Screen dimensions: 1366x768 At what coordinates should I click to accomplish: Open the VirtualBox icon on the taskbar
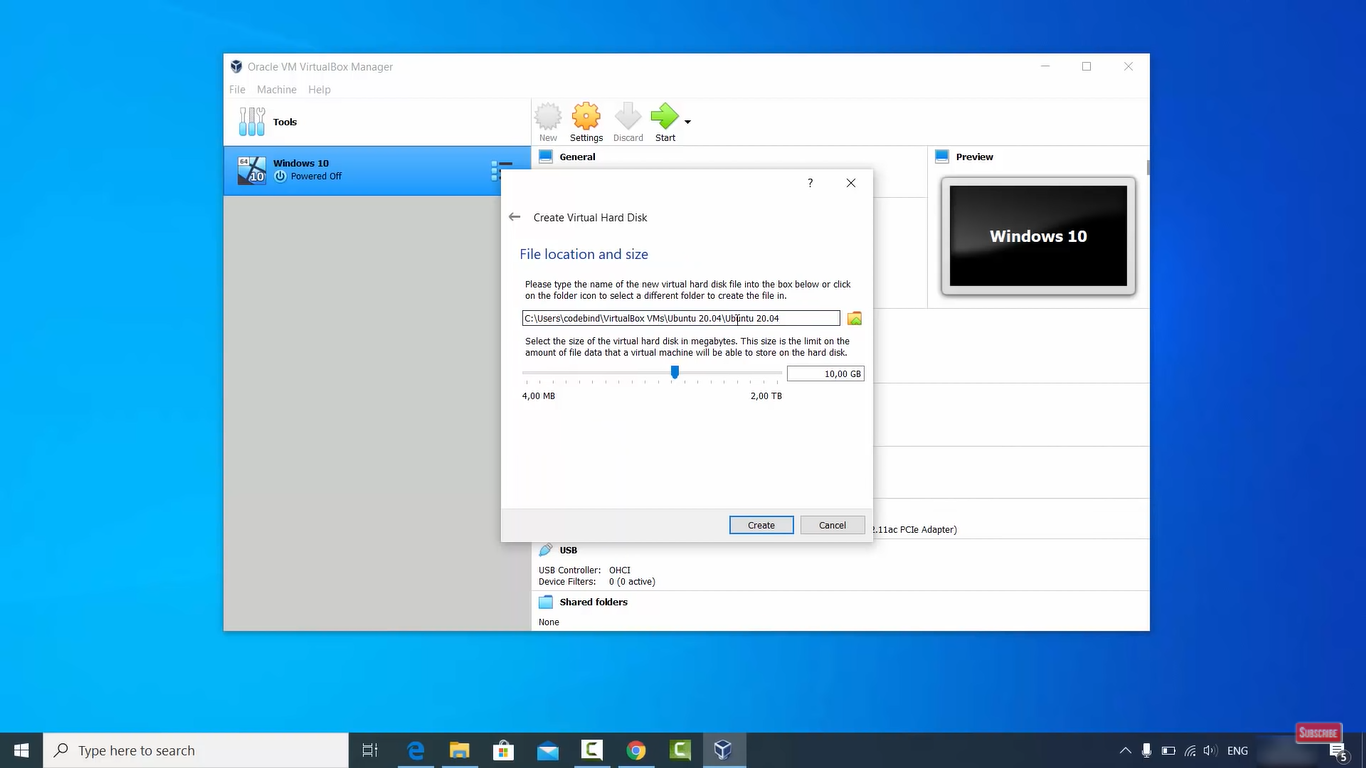[723, 750]
